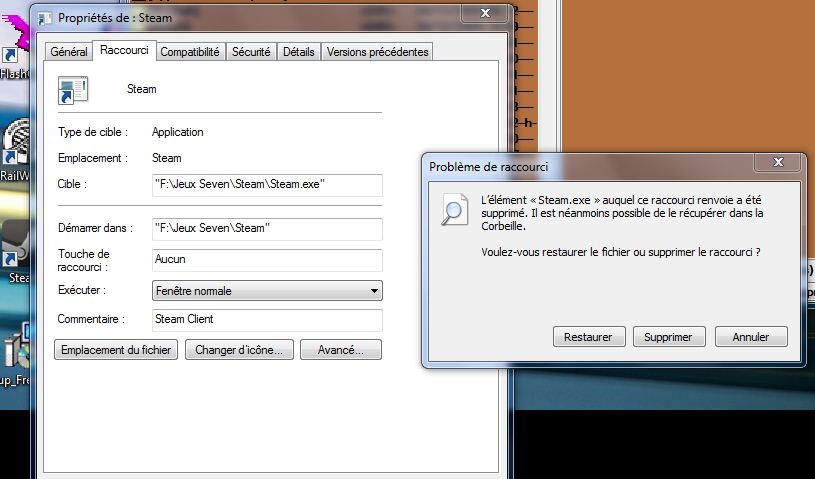
Task: Click the Démarrer dans field
Action: click(267, 229)
